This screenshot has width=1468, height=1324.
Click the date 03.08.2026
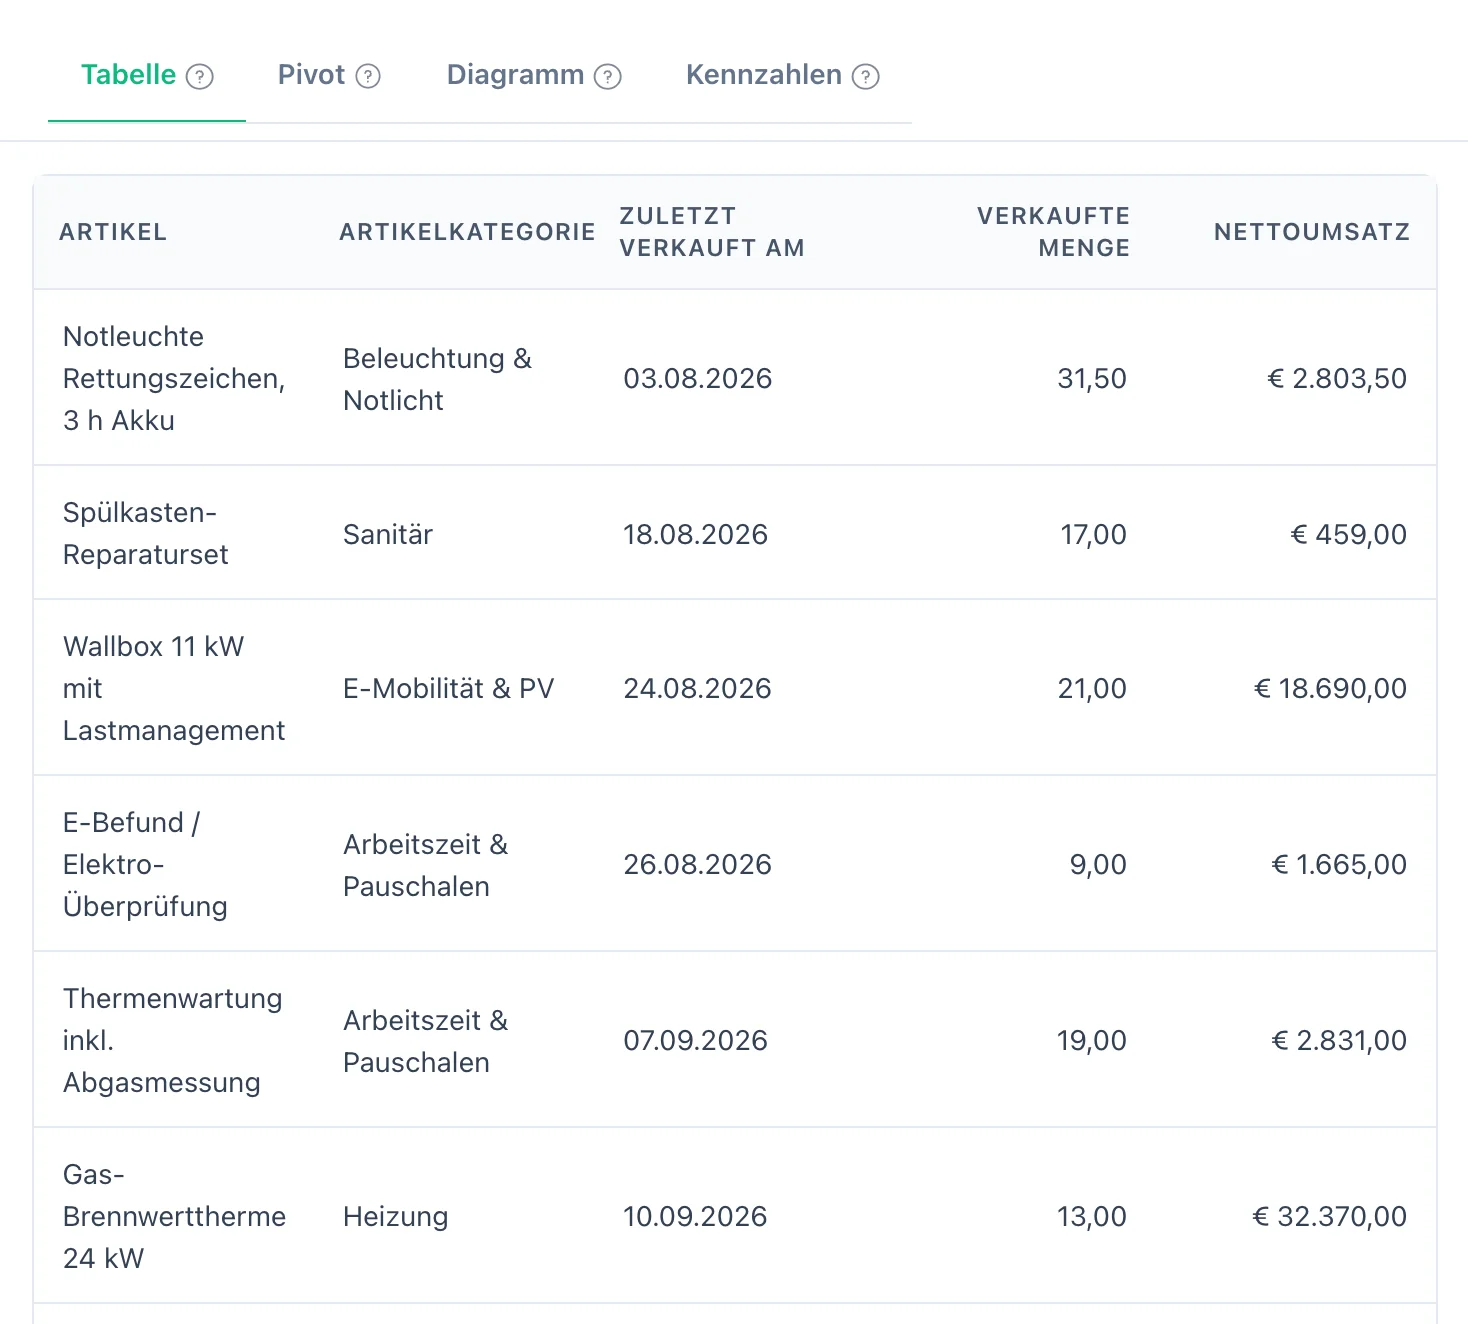coord(698,378)
